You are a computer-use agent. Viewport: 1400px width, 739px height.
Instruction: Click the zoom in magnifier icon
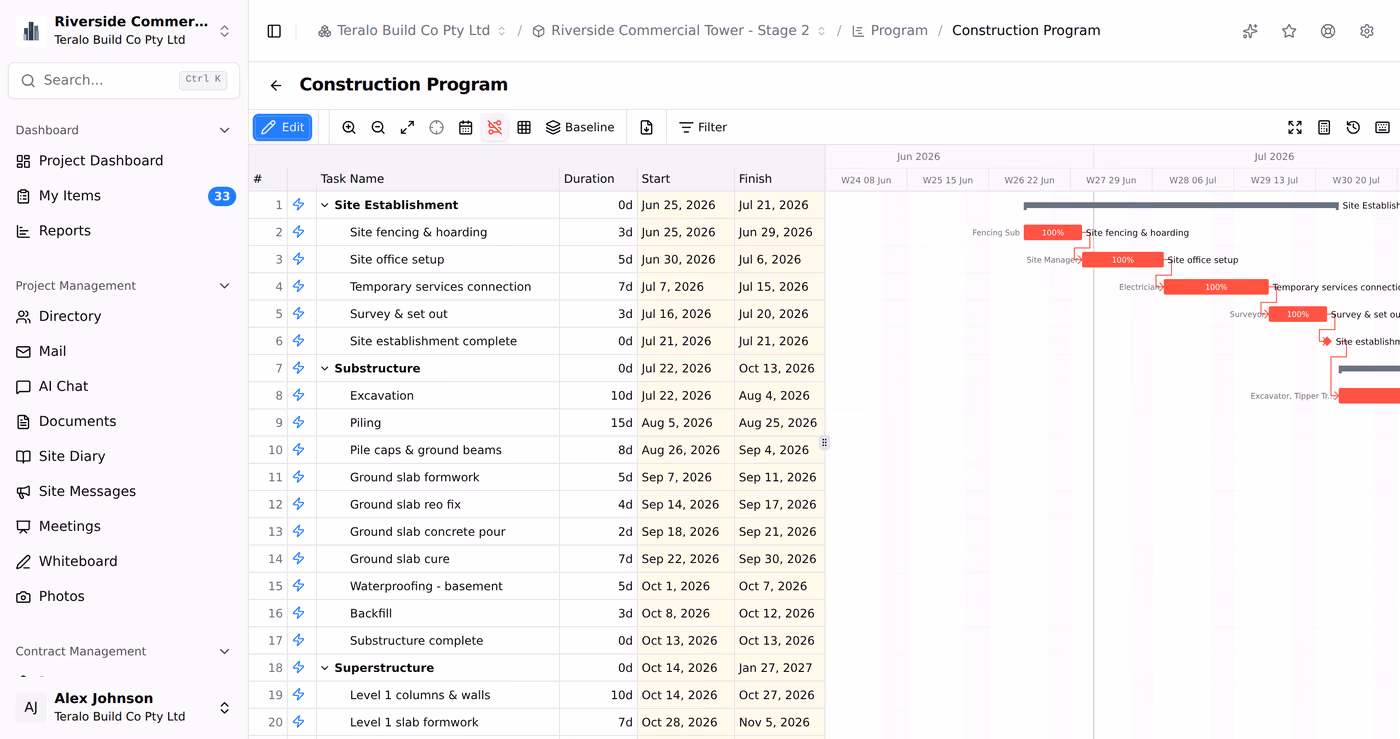coord(349,127)
